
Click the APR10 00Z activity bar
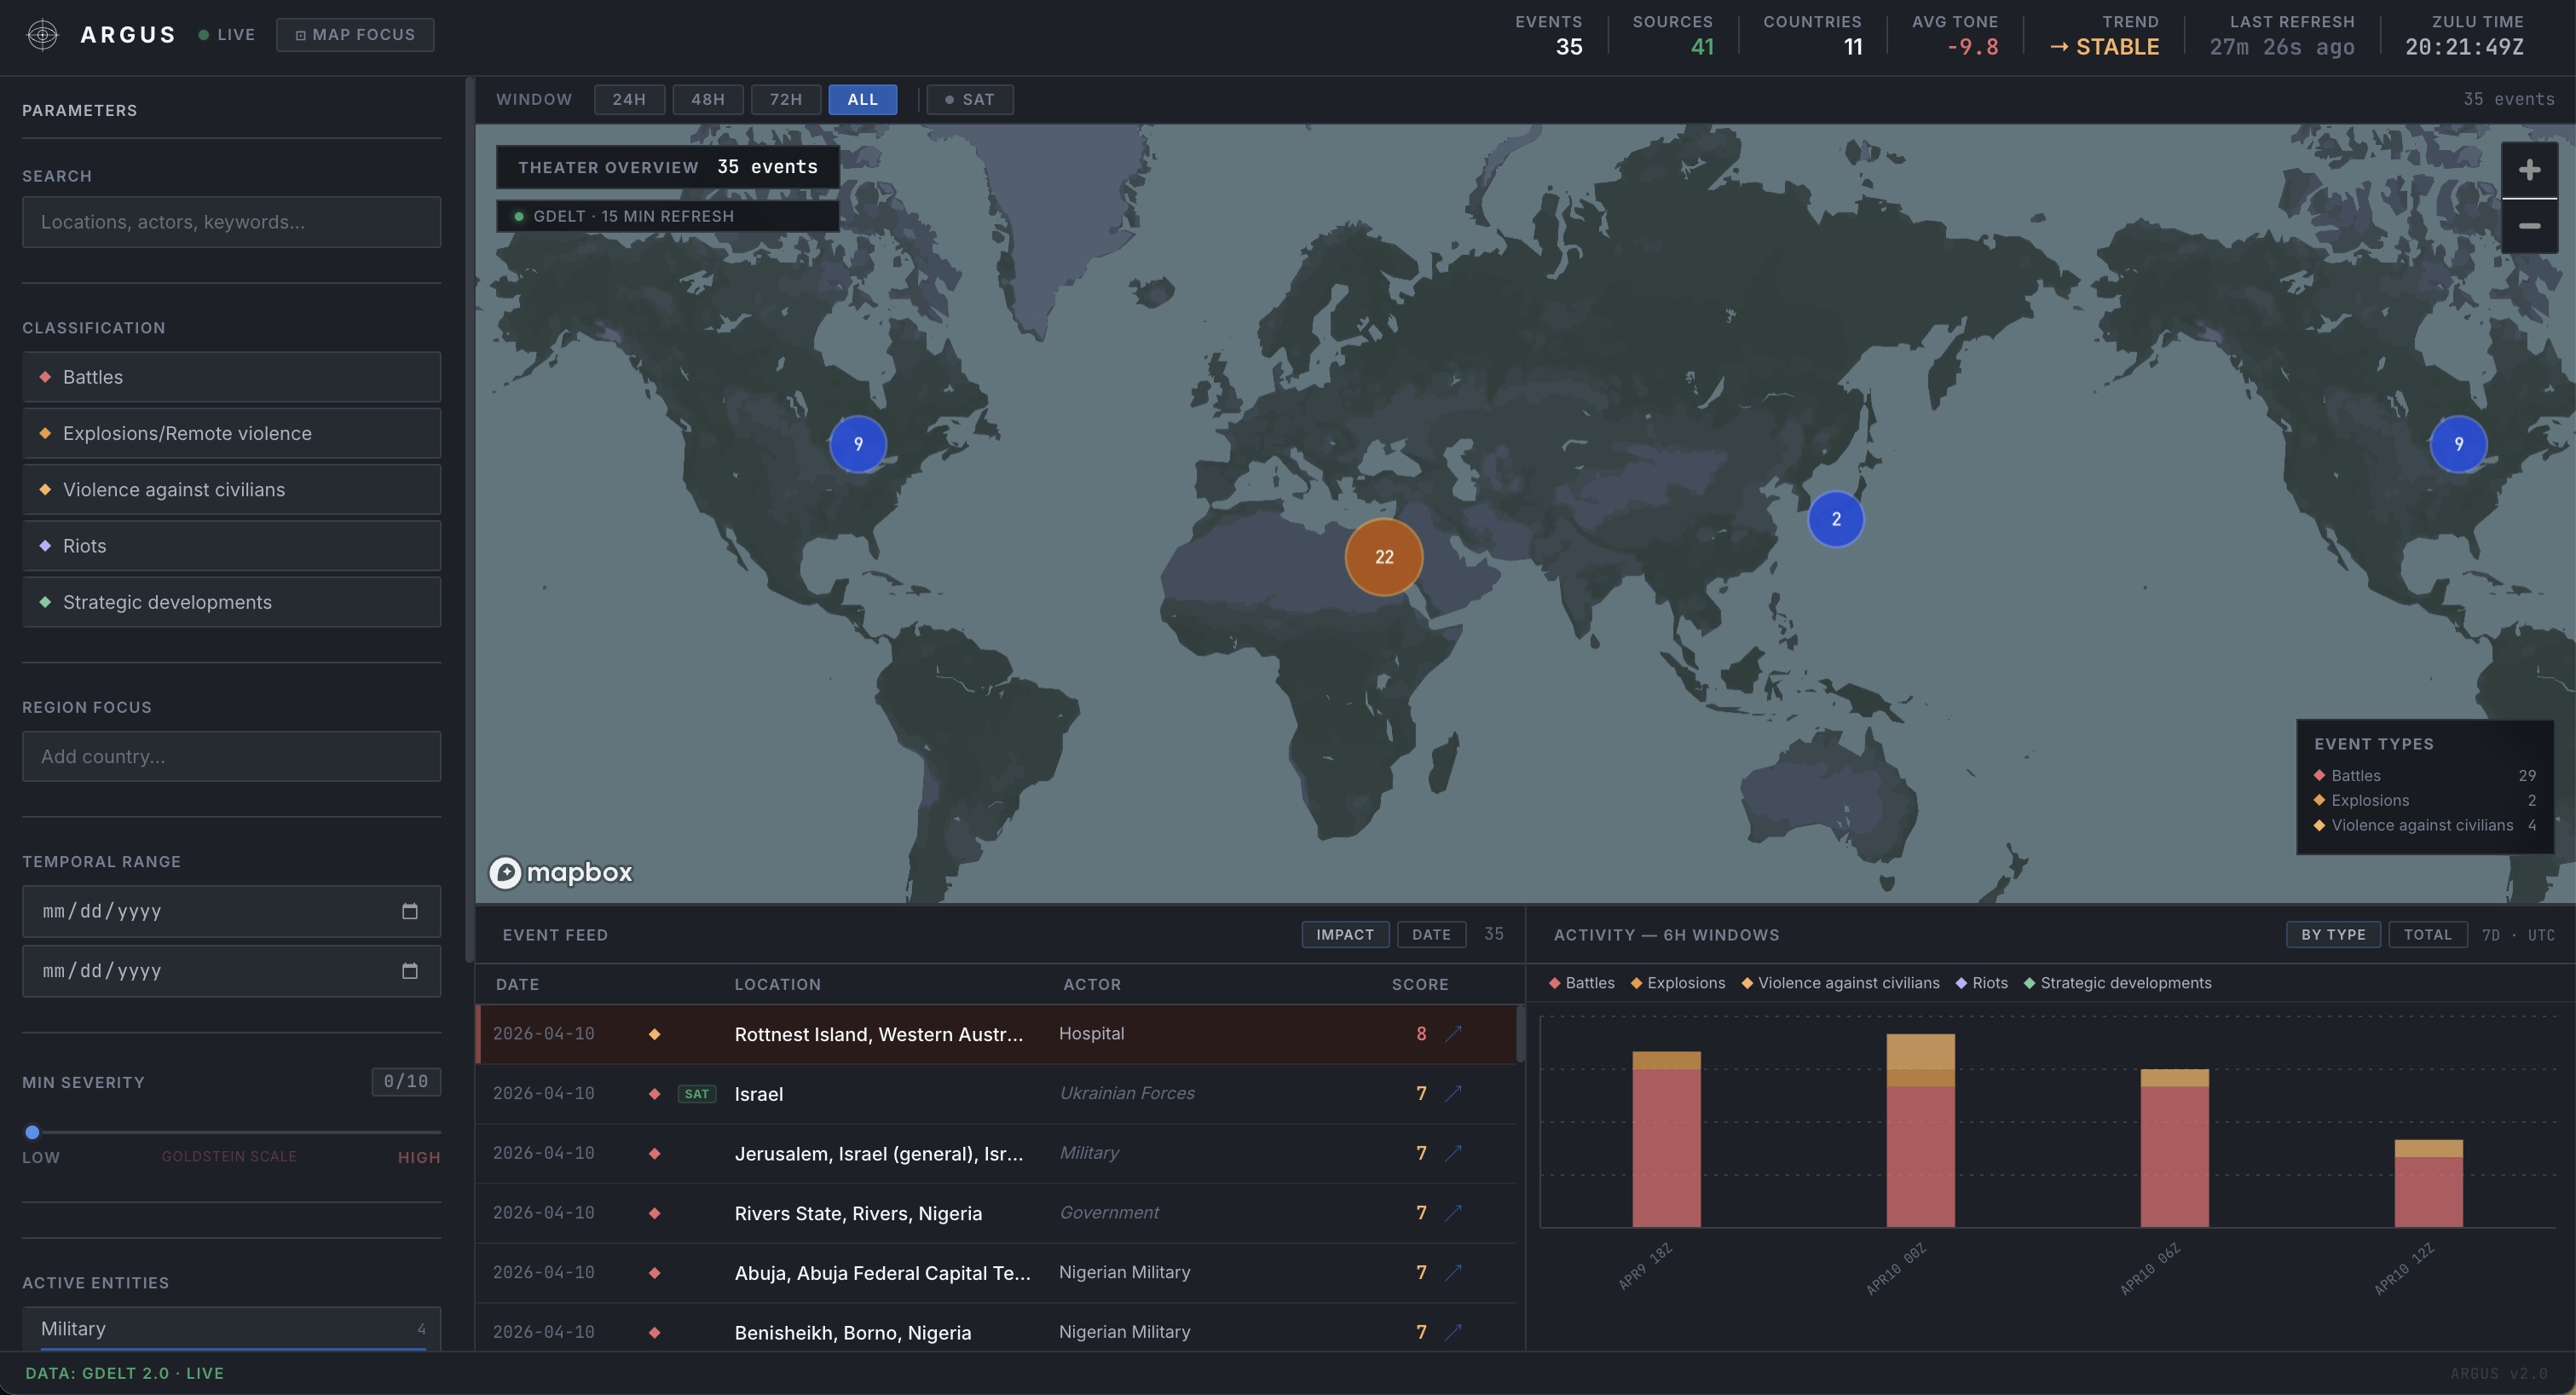[x=1920, y=1131]
